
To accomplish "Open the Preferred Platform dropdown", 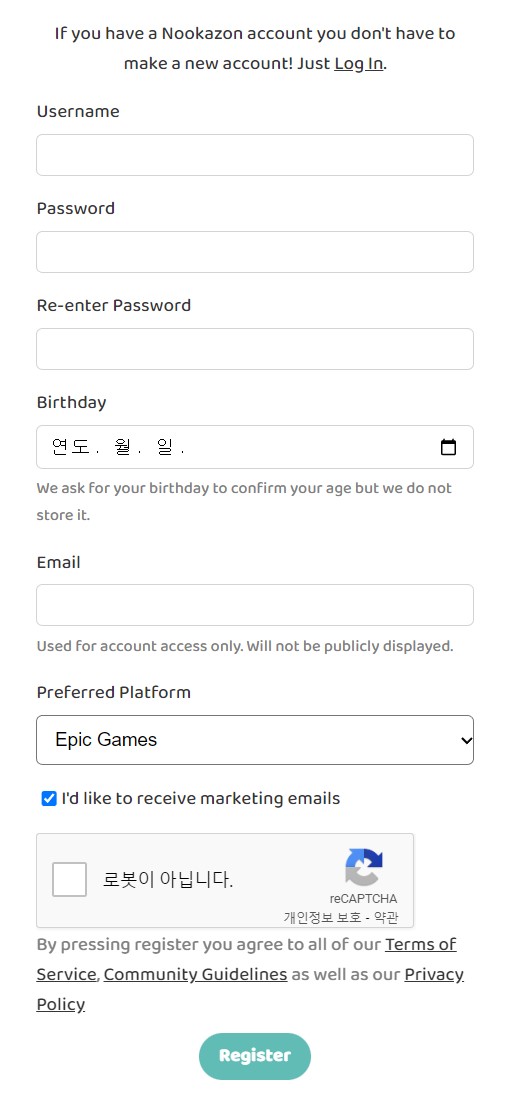I will tap(255, 740).
